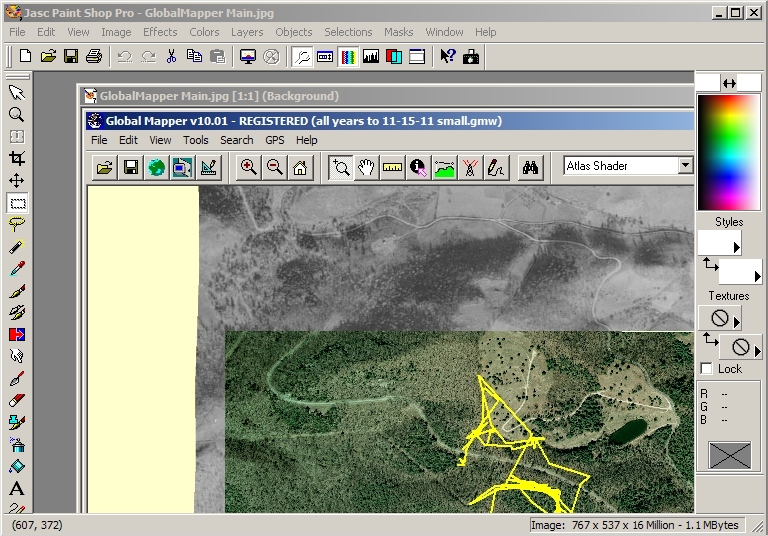Click the Context Help arrow-question icon
The width and height of the screenshot is (768, 536).
coord(448,56)
